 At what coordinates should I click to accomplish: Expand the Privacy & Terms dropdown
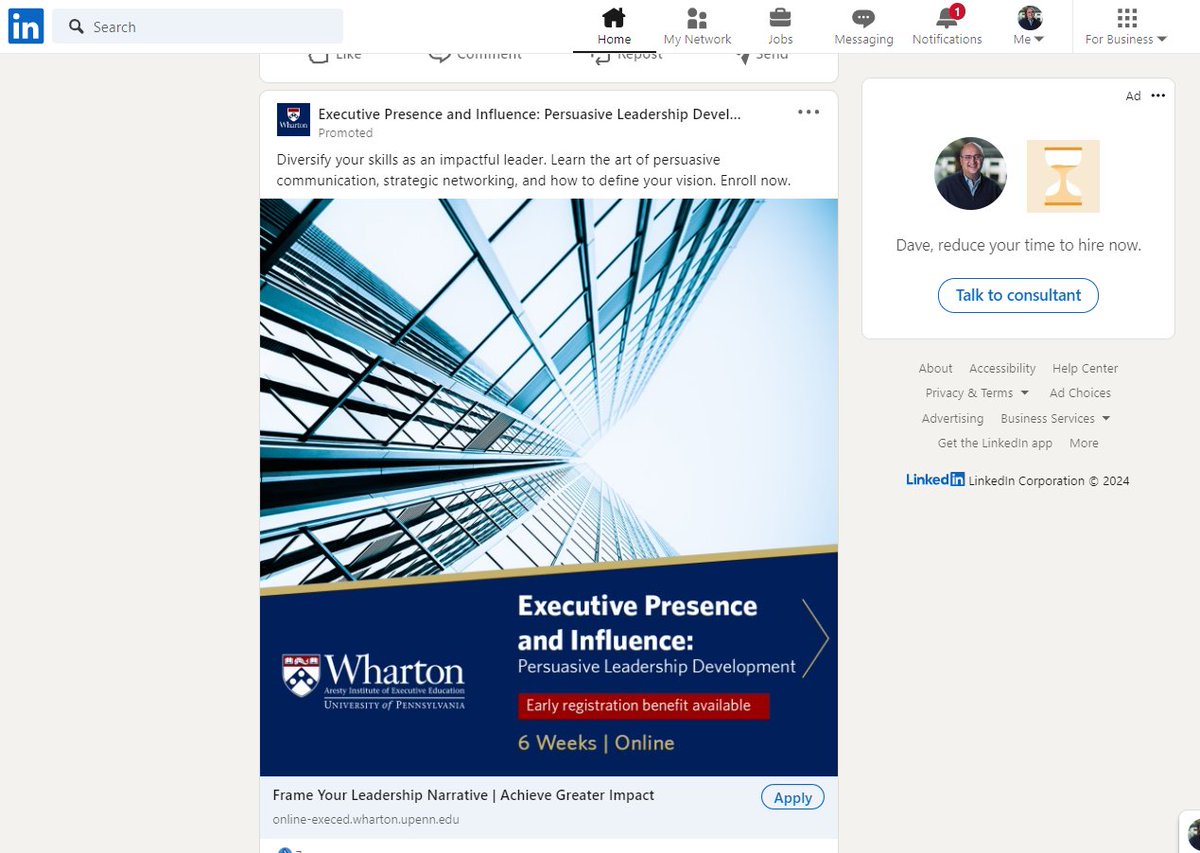pos(977,393)
